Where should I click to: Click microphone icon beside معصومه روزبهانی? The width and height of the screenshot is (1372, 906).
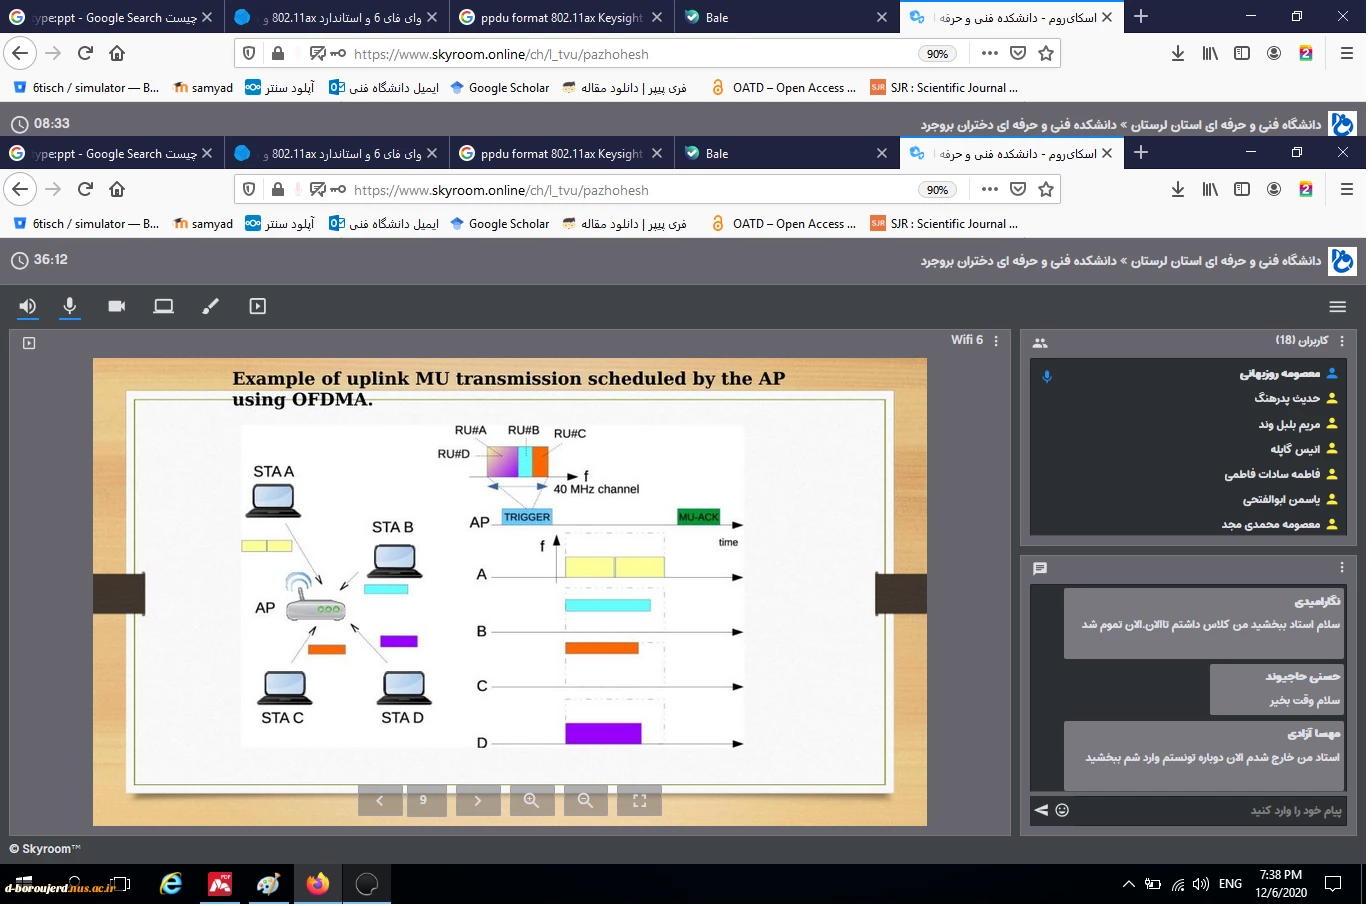tap(1047, 377)
